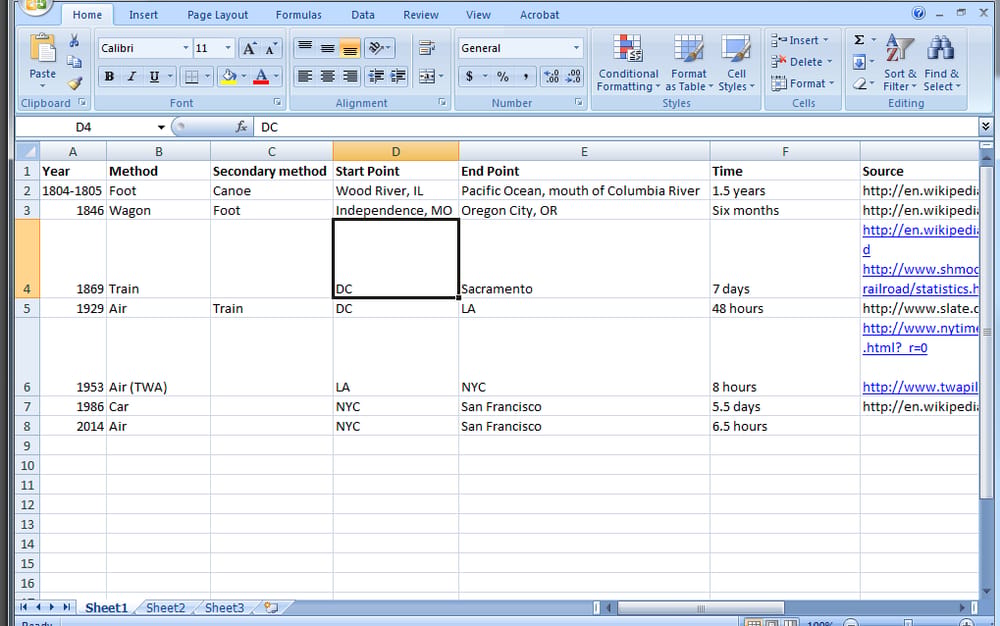
Task: Expand the Format cells dropdown
Action: point(832,84)
